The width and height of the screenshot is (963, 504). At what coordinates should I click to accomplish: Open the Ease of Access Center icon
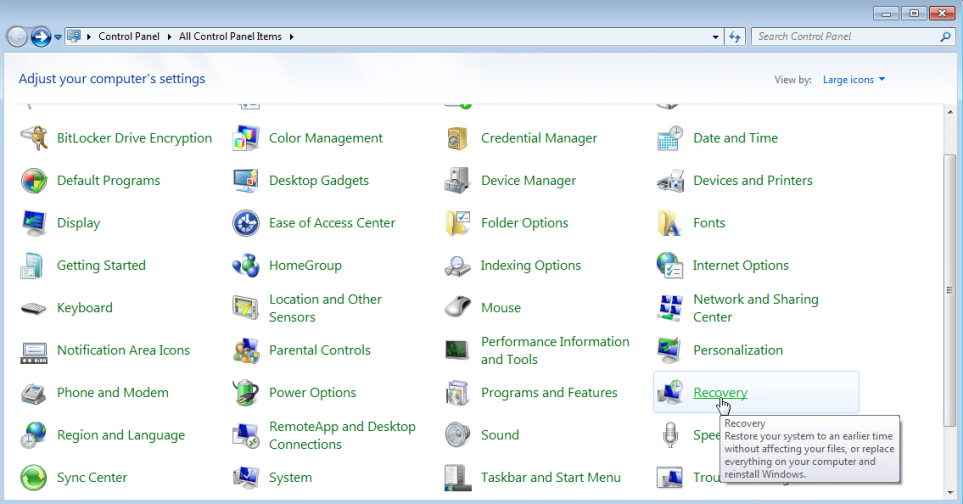point(246,223)
